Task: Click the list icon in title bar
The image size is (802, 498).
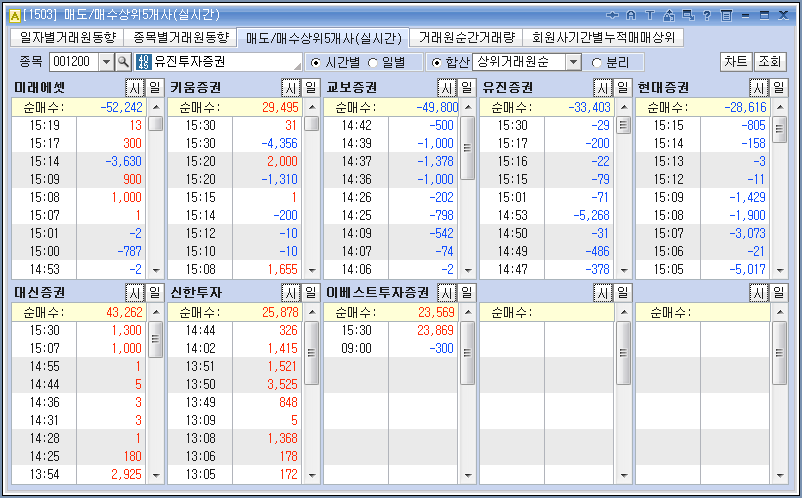Action: coord(726,15)
